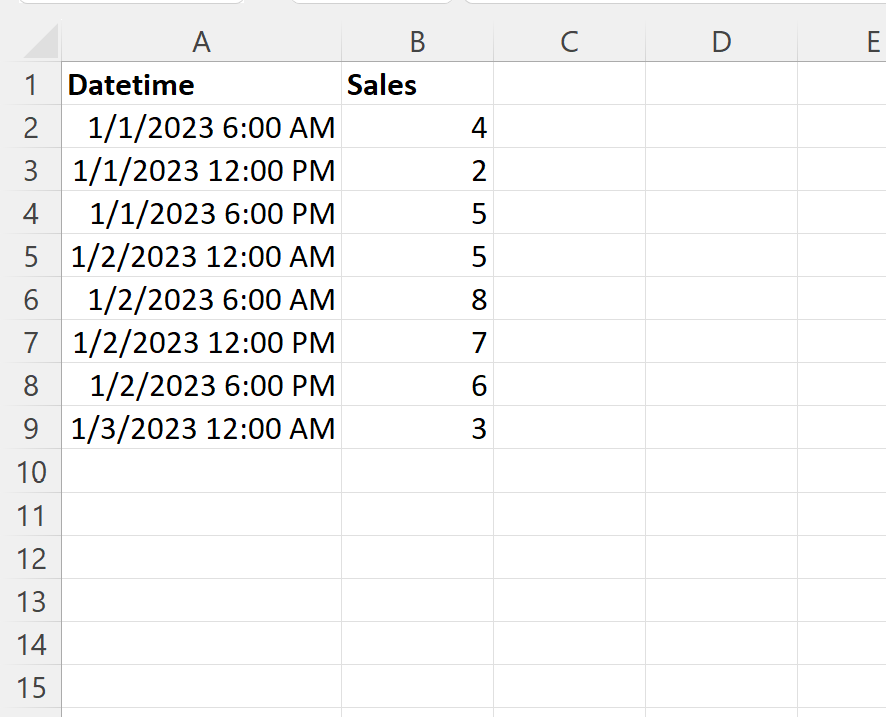Select row 15 header

[30, 687]
